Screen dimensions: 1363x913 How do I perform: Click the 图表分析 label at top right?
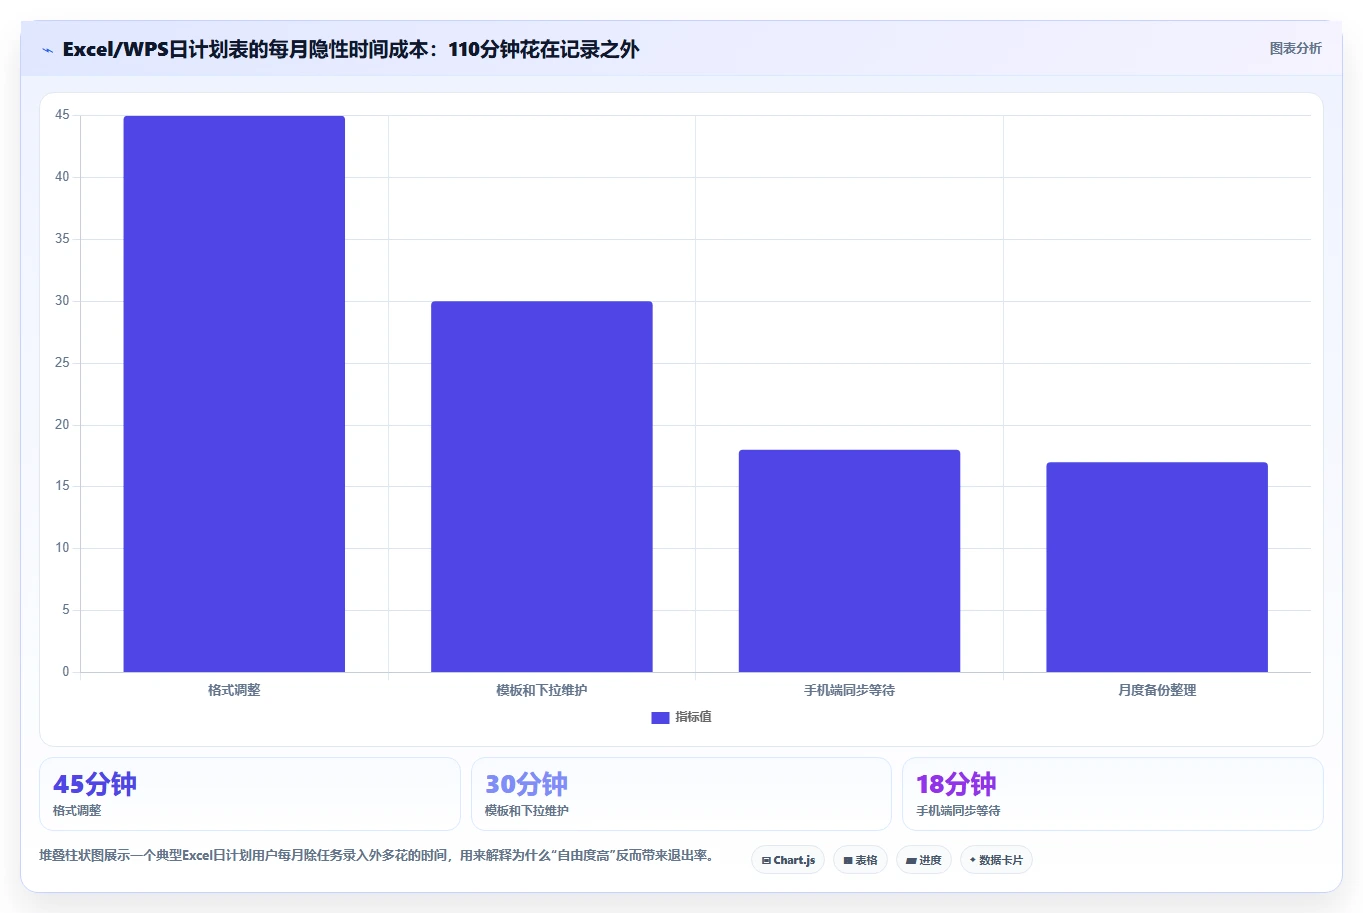(x=1295, y=48)
